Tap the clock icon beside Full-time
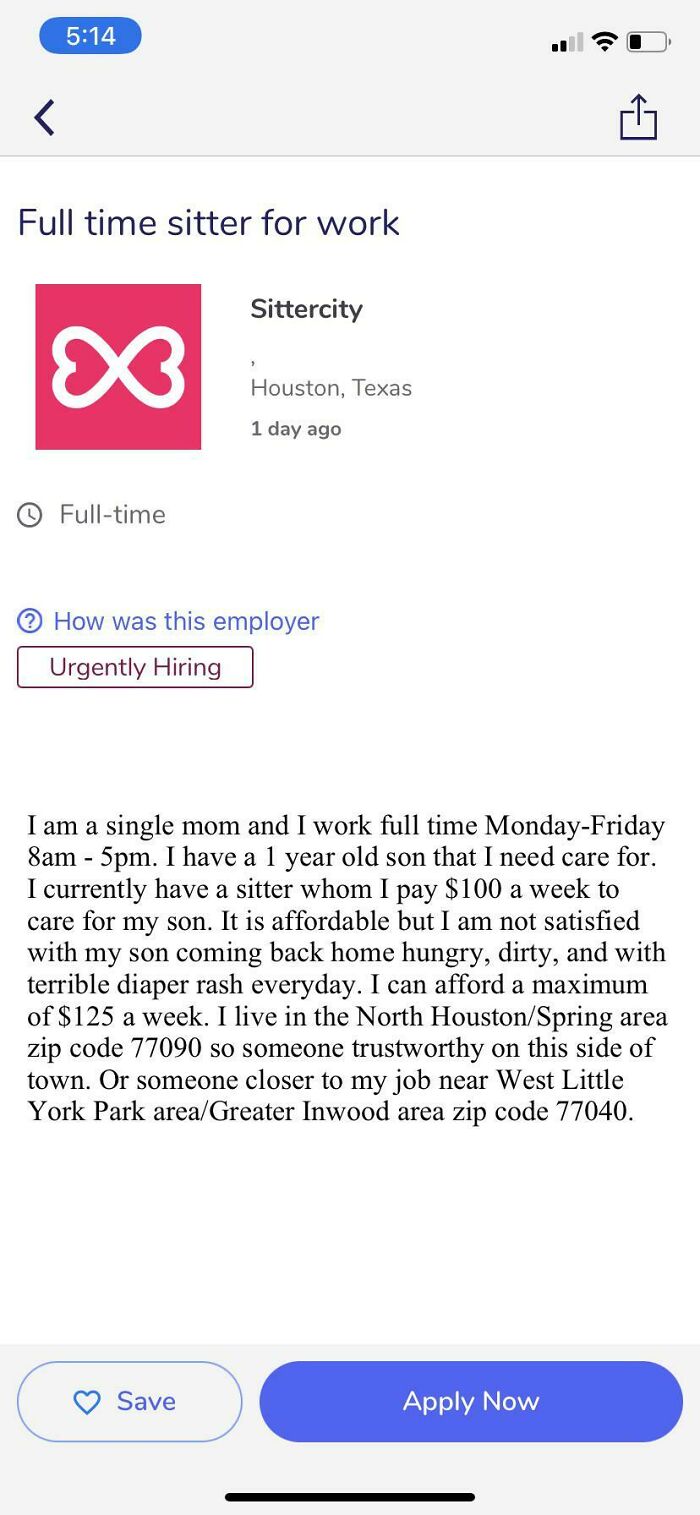 click(x=29, y=514)
